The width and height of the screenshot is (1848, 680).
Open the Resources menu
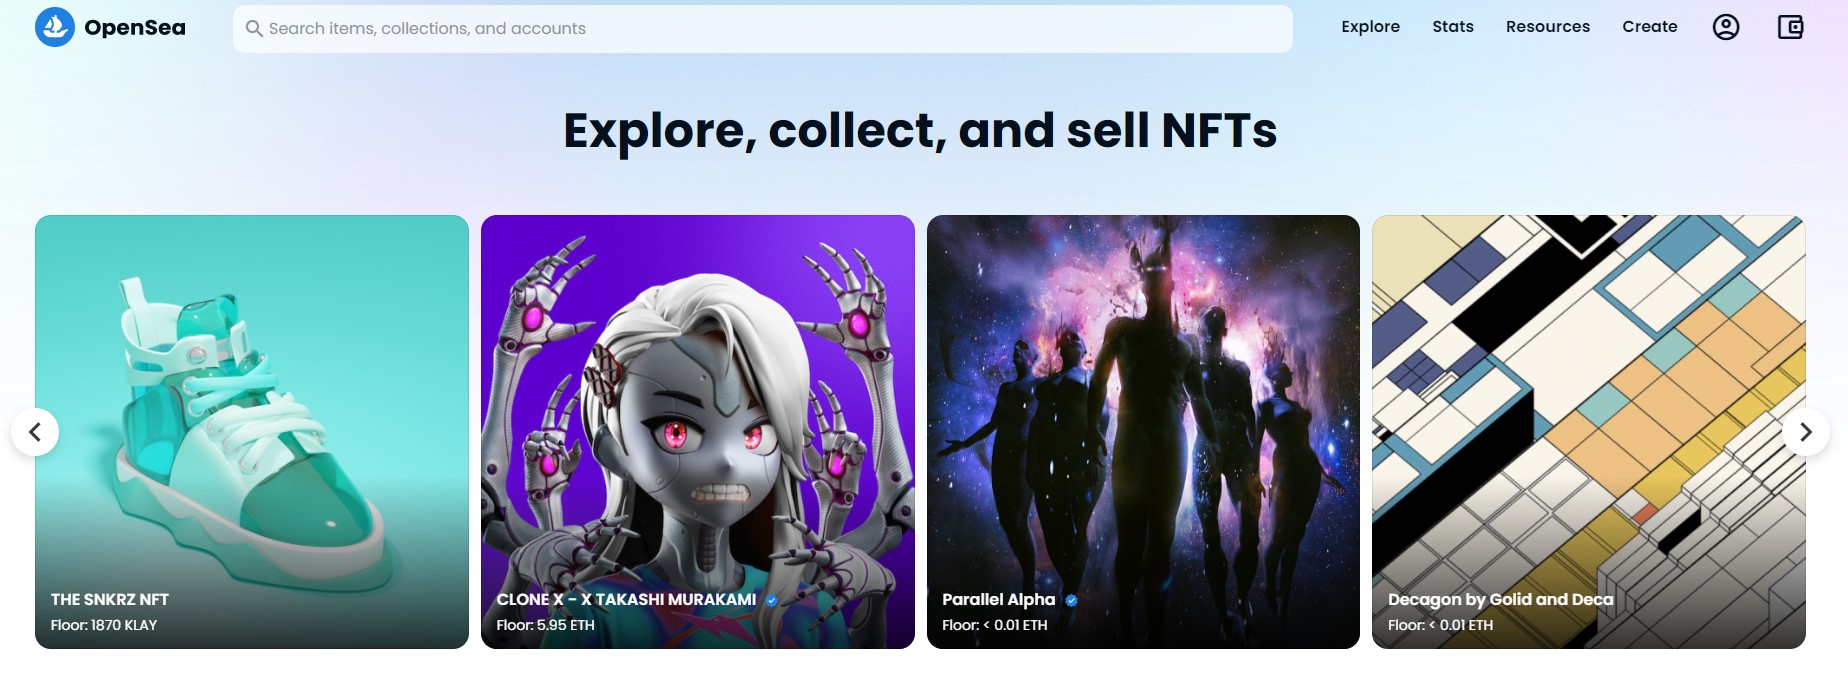[x=1547, y=27]
